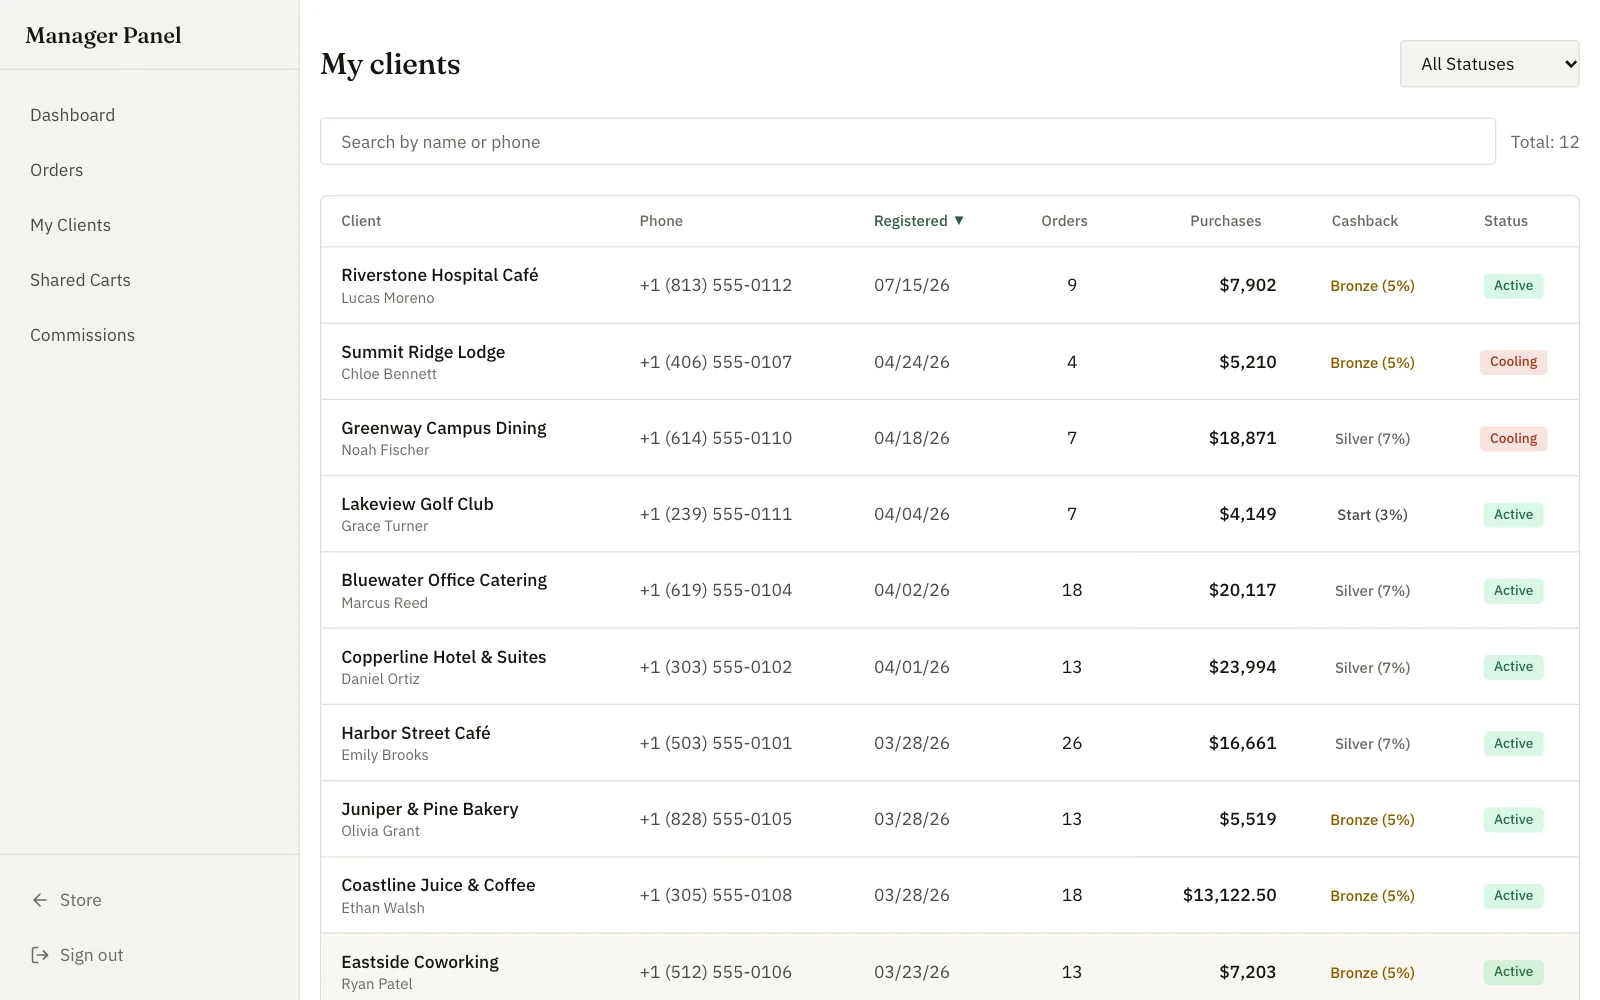1600x1000 pixels.
Task: Click phone number +1 (619) 555-0104
Action: (715, 590)
